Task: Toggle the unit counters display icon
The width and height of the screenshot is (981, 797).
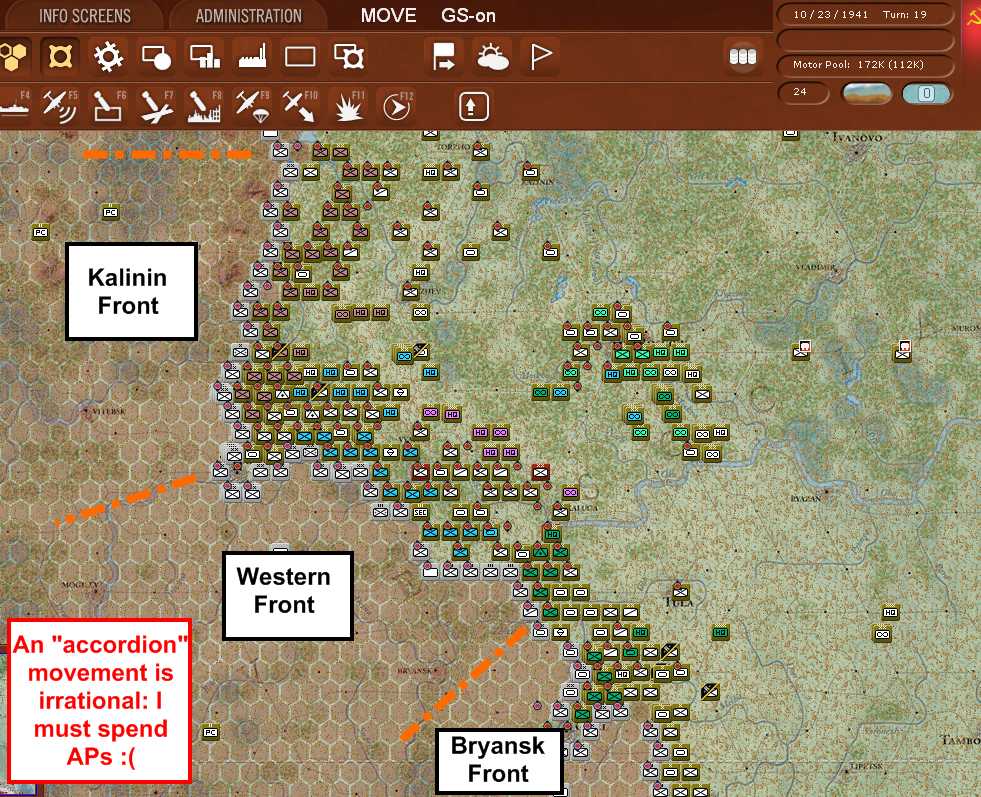Action: pyautogui.click(x=60, y=57)
